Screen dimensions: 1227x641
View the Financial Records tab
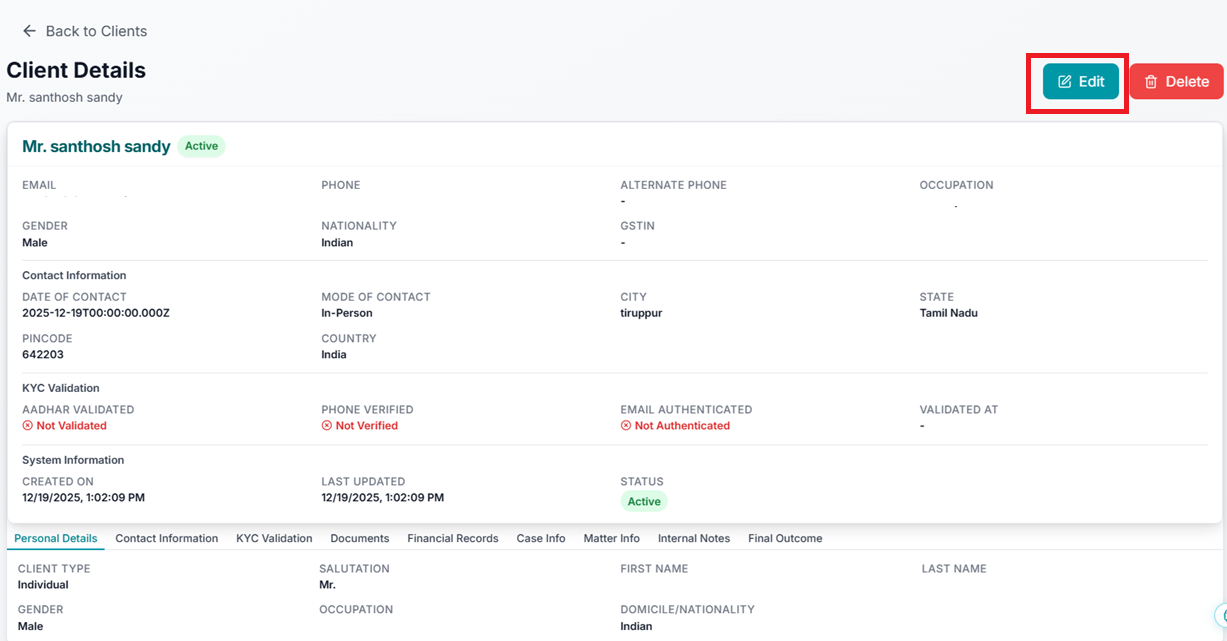tap(452, 538)
